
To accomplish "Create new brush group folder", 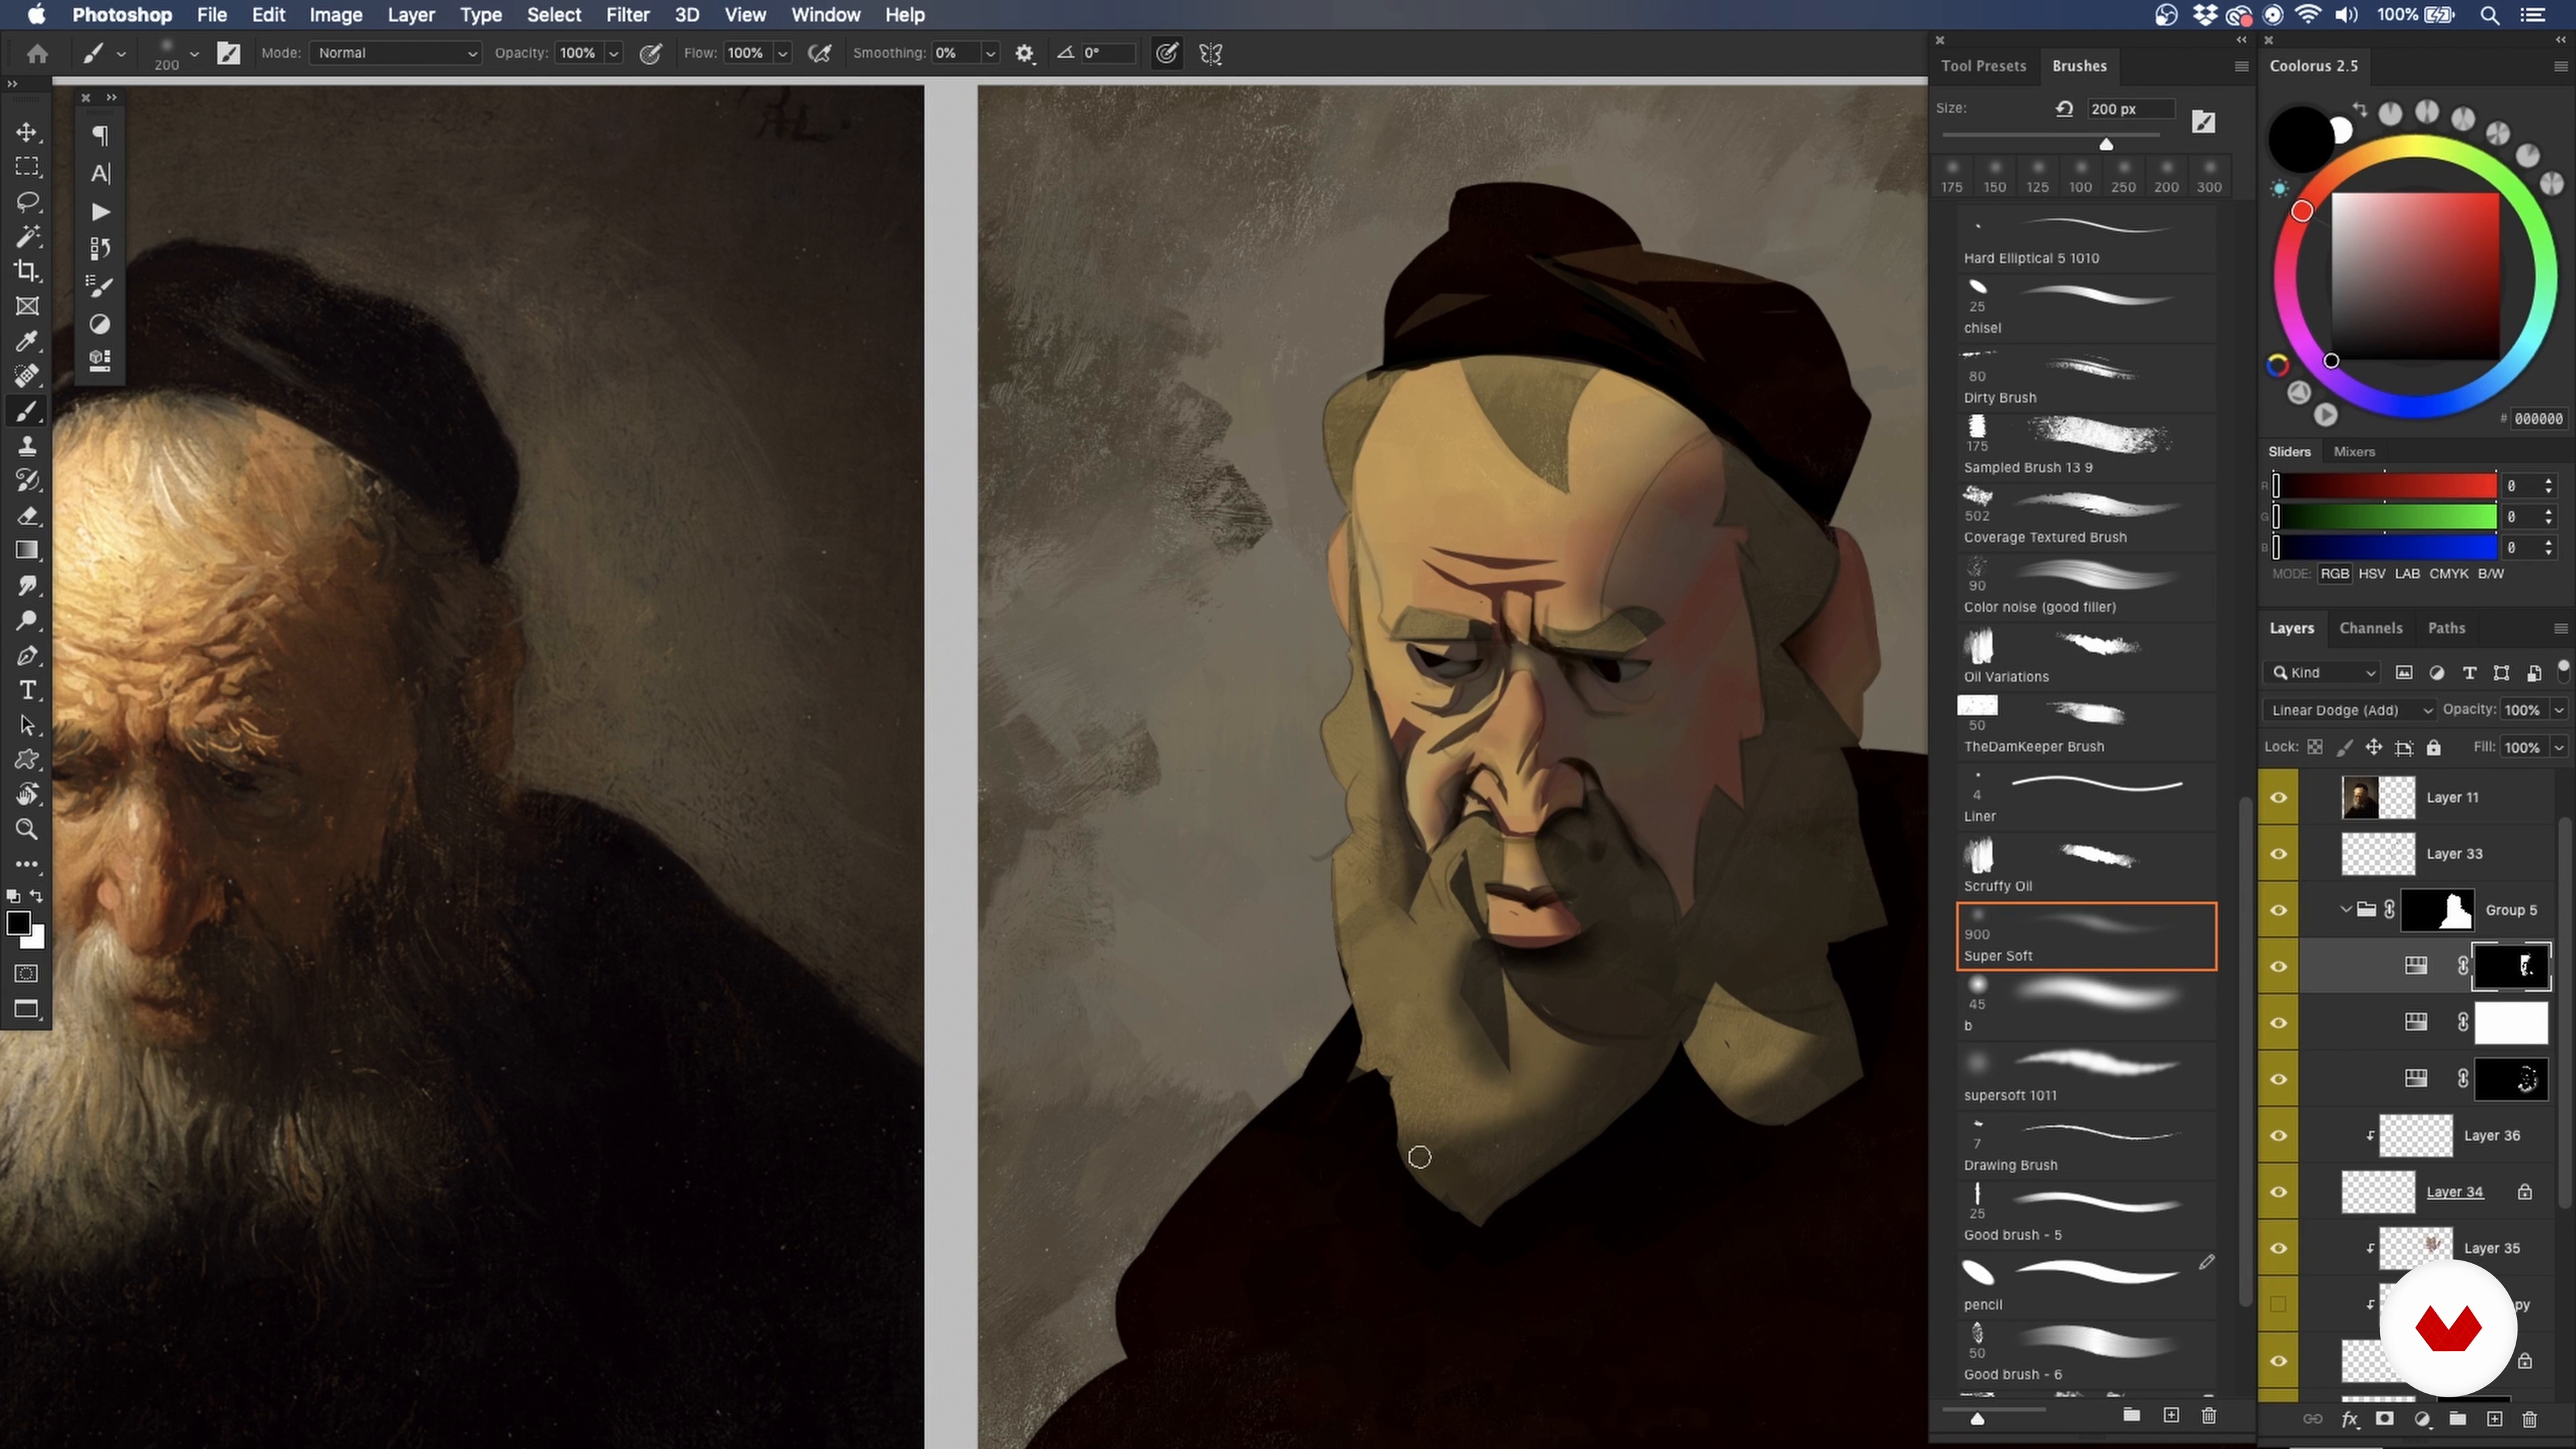I will pyautogui.click(x=2131, y=1415).
